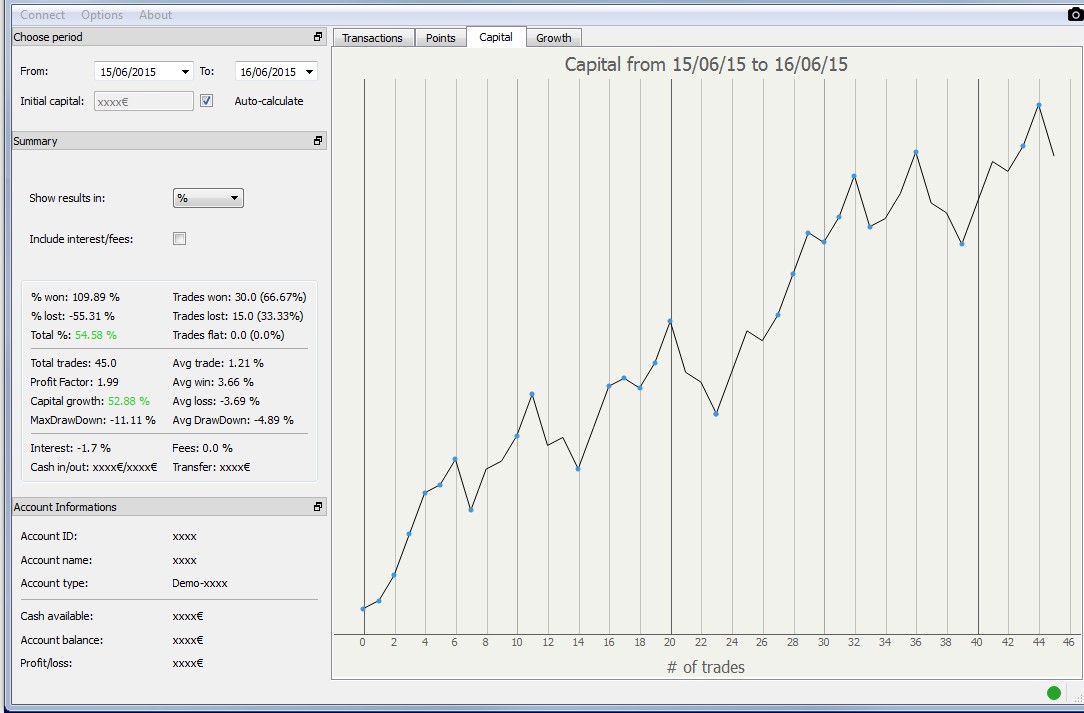The height and width of the screenshot is (713, 1084).
Task: Undock the Choose period panel
Action: click(318, 37)
